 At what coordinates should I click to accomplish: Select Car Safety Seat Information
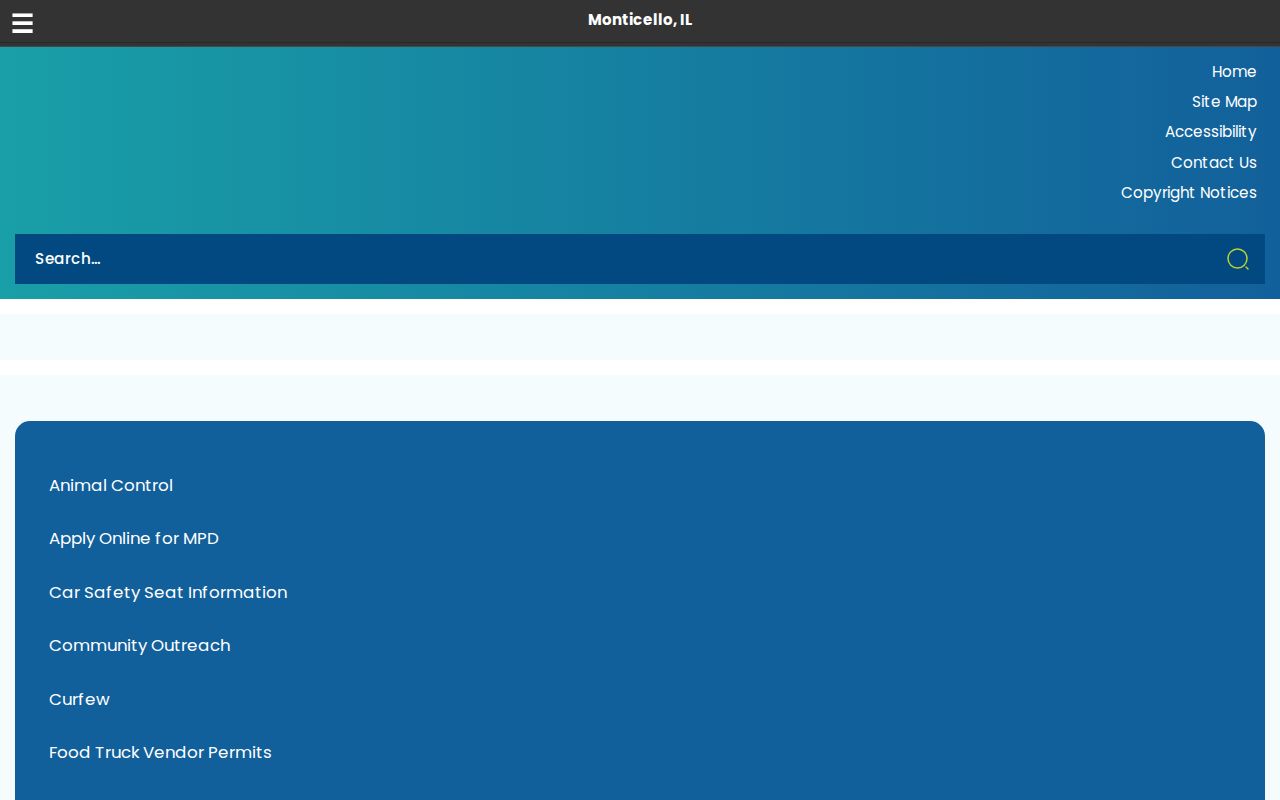click(x=168, y=592)
